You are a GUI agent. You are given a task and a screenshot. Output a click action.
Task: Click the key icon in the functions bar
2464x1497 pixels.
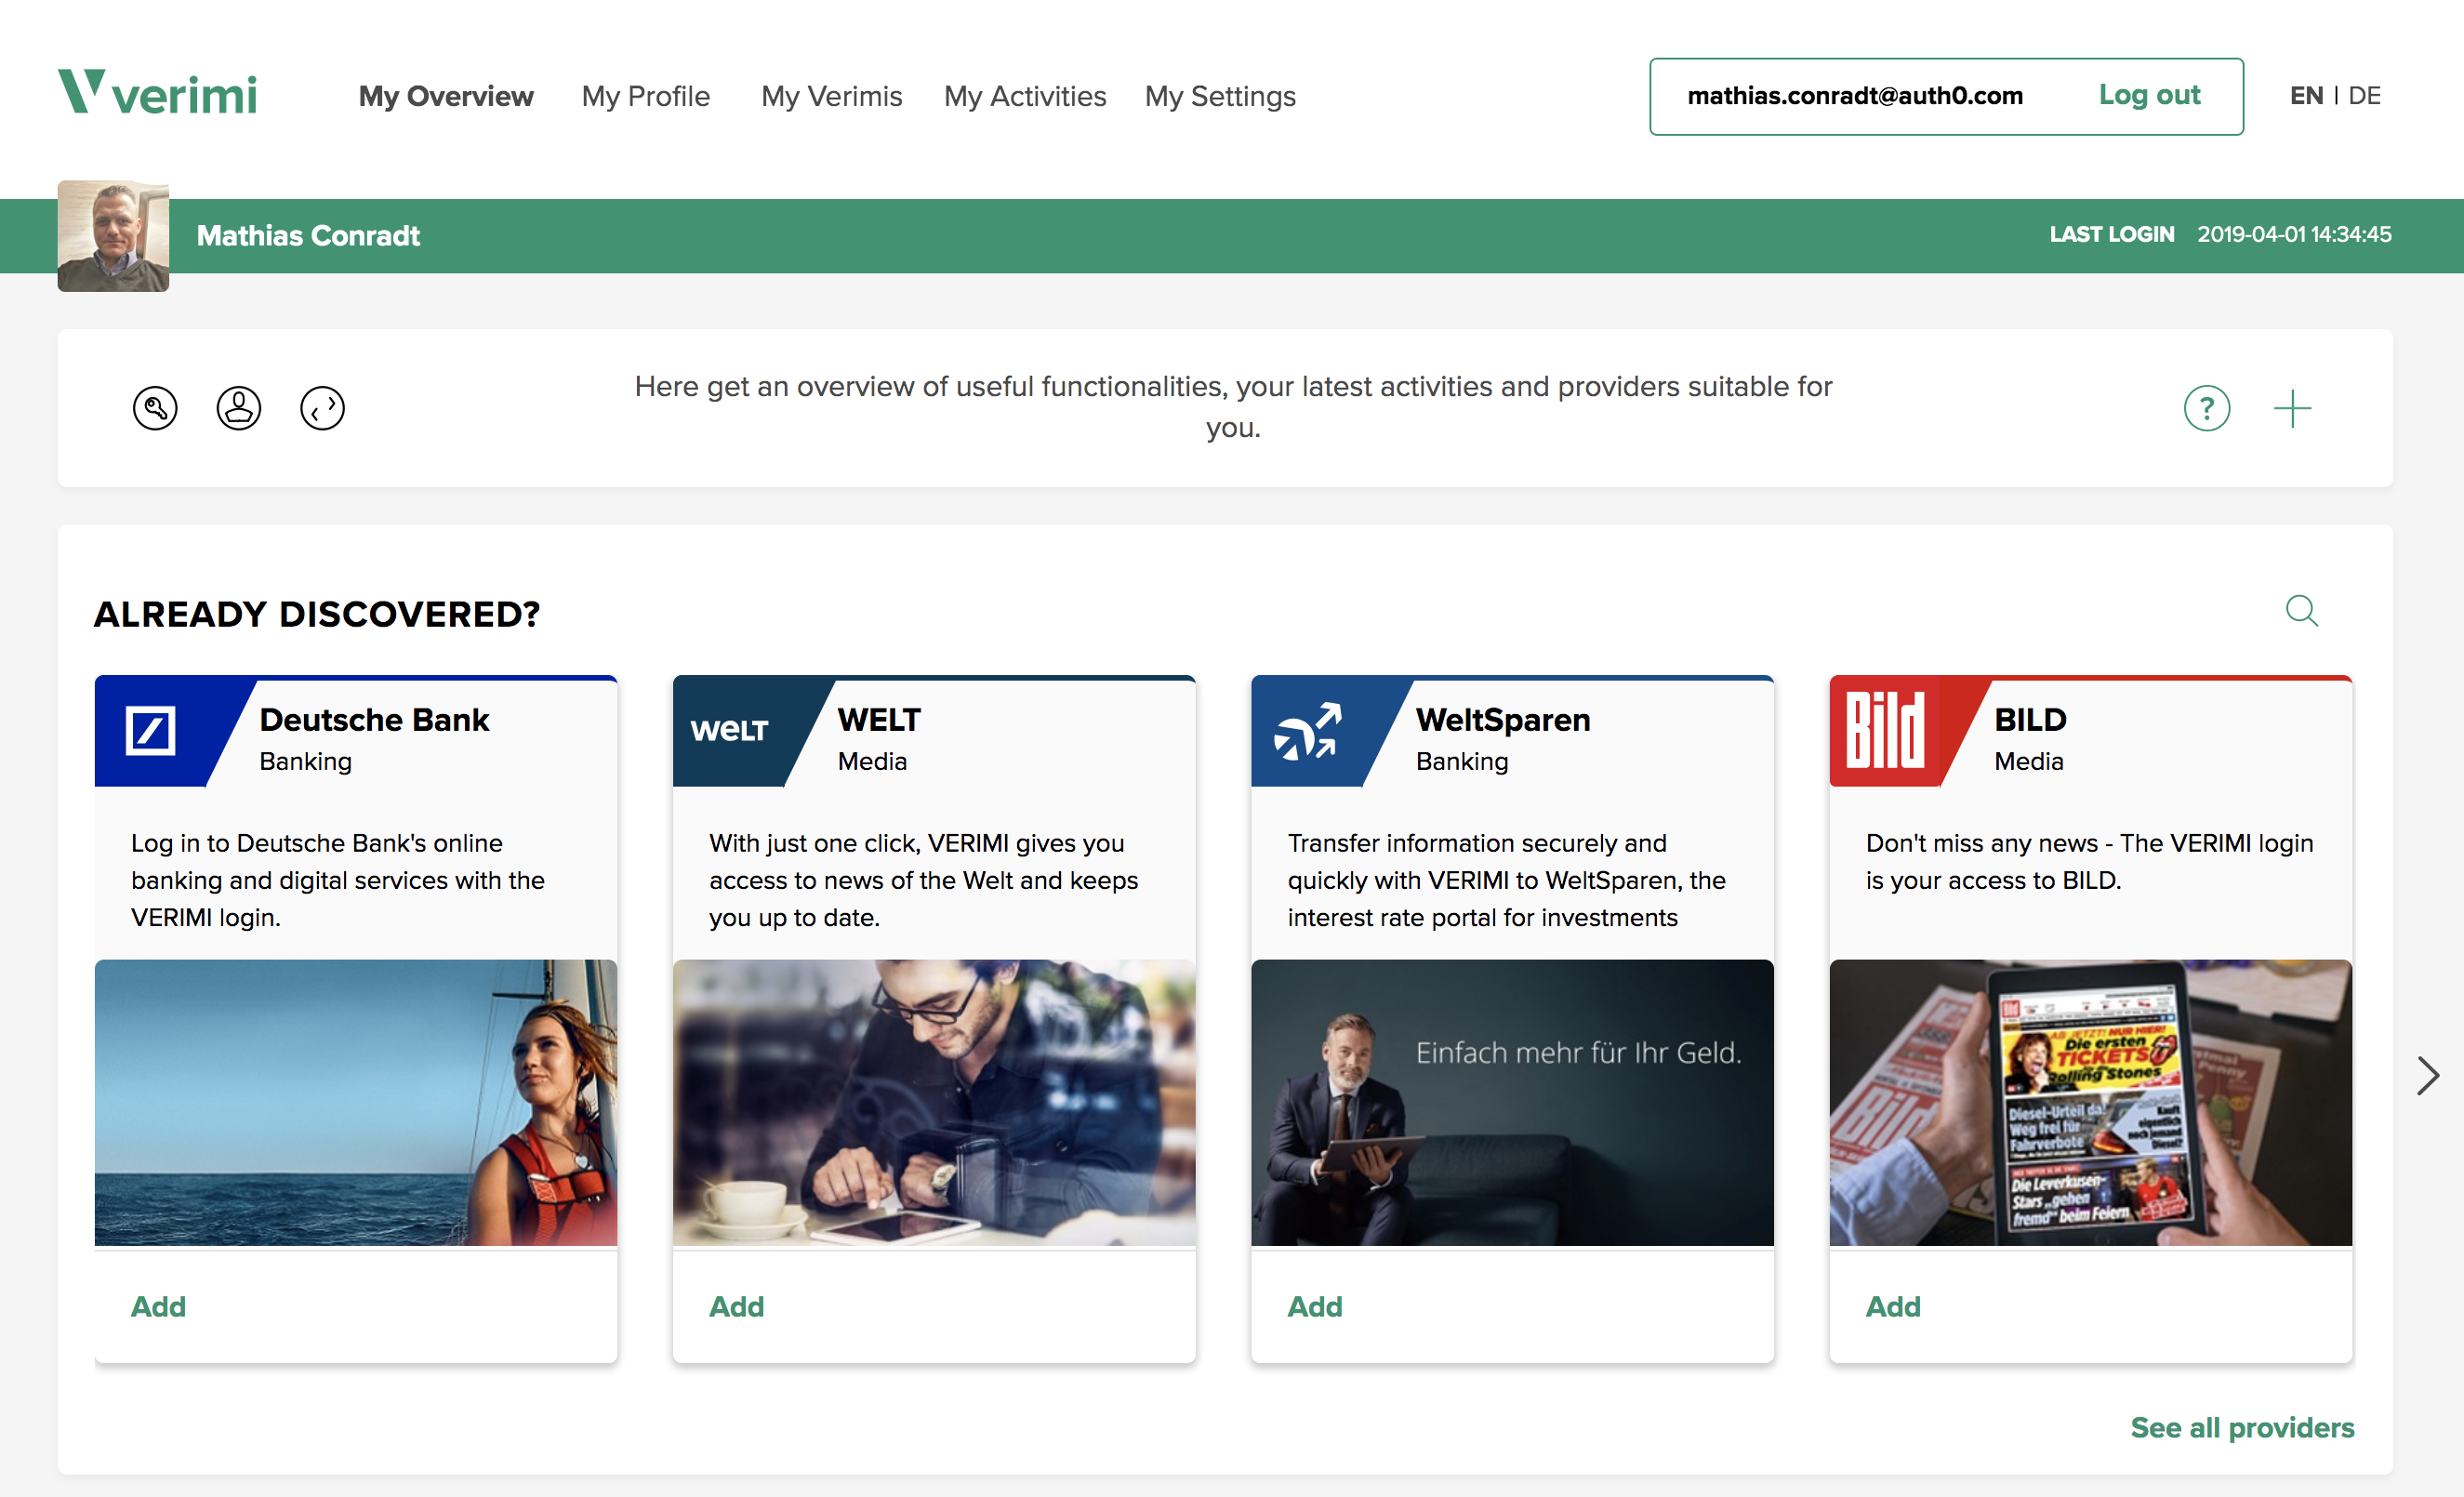[155, 408]
